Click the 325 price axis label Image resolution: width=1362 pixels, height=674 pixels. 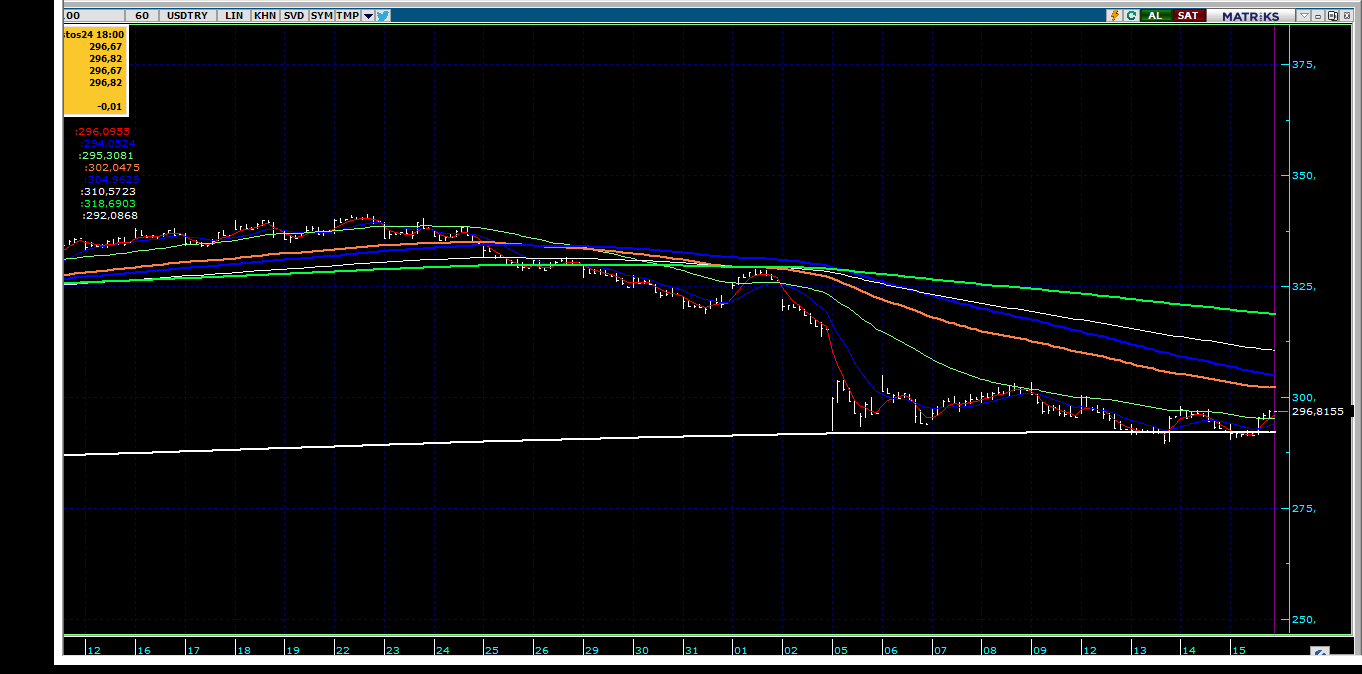click(x=1304, y=287)
